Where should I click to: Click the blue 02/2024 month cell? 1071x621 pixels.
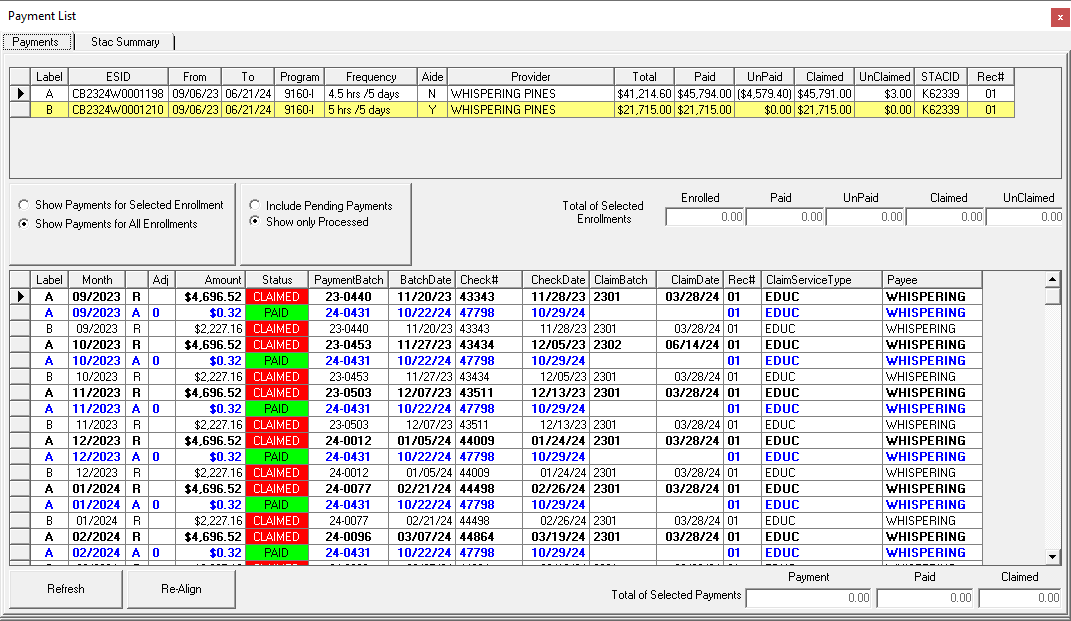click(x=97, y=553)
